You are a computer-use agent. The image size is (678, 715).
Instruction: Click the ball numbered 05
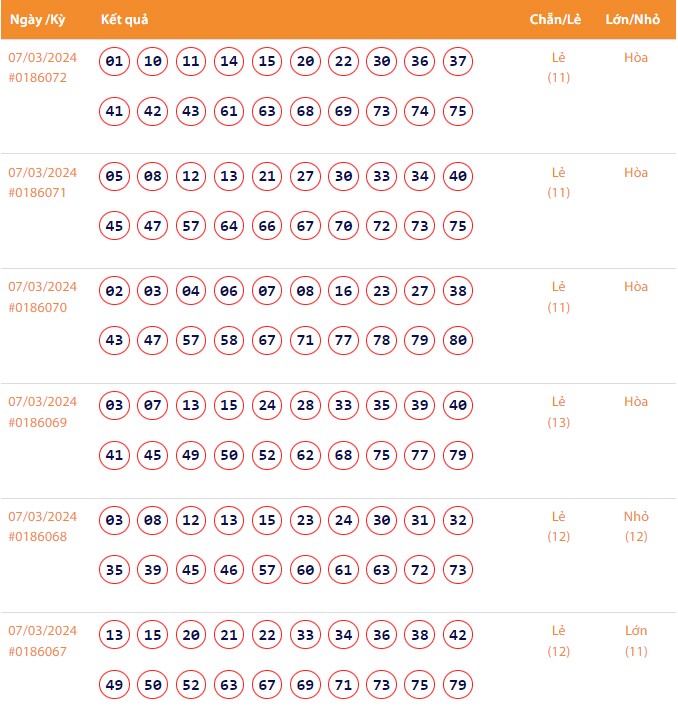tap(114, 177)
